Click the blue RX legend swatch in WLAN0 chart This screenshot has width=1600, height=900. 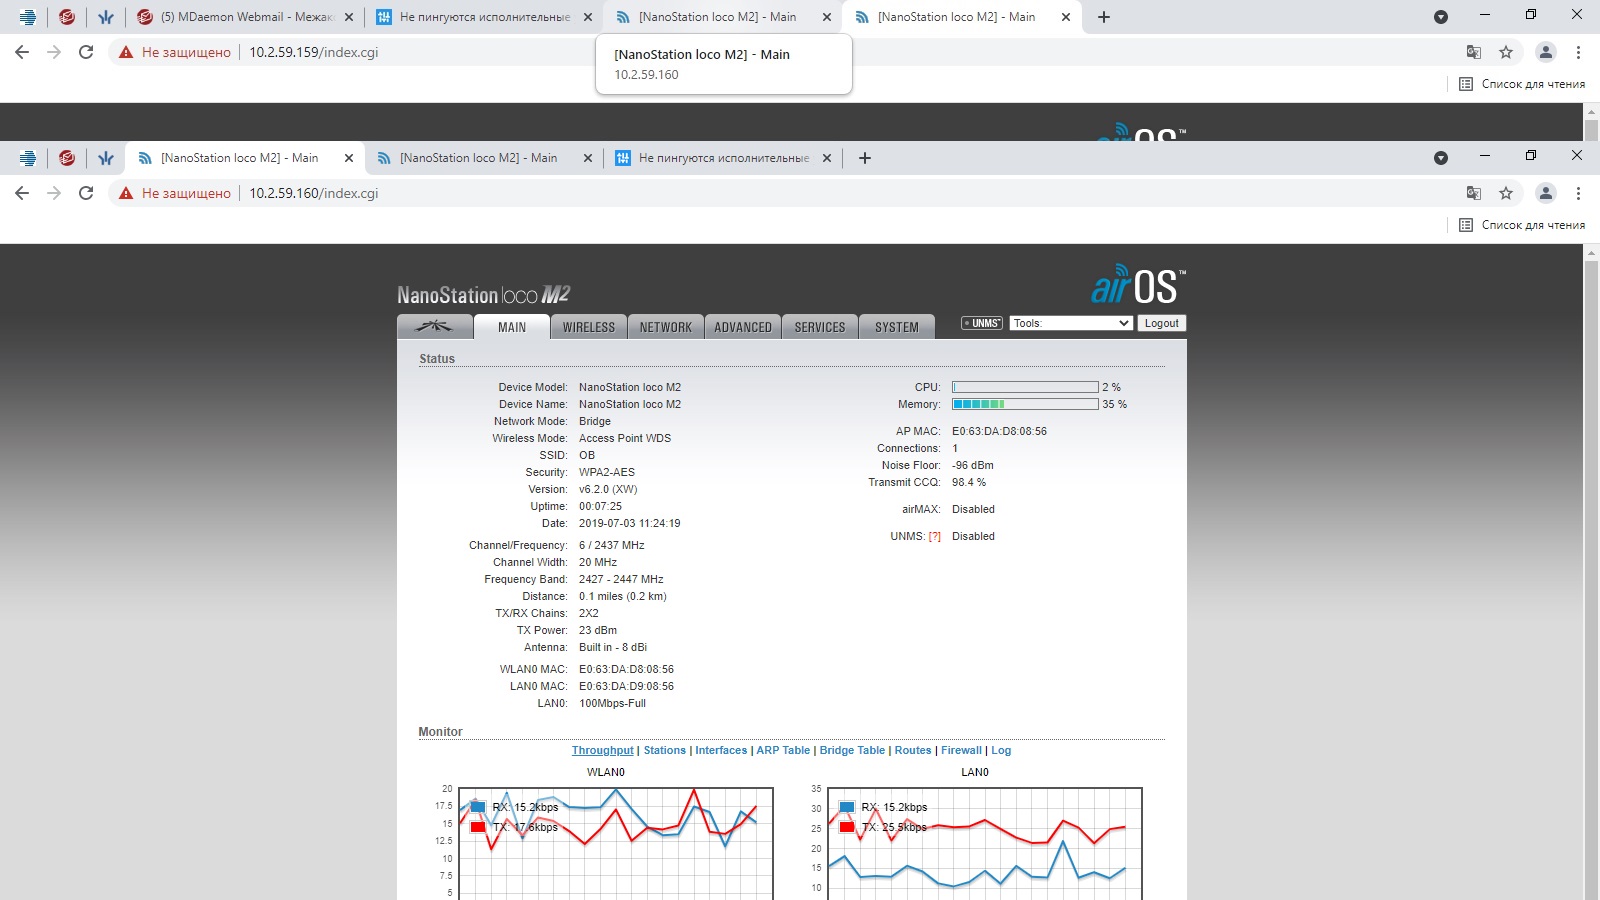478,807
